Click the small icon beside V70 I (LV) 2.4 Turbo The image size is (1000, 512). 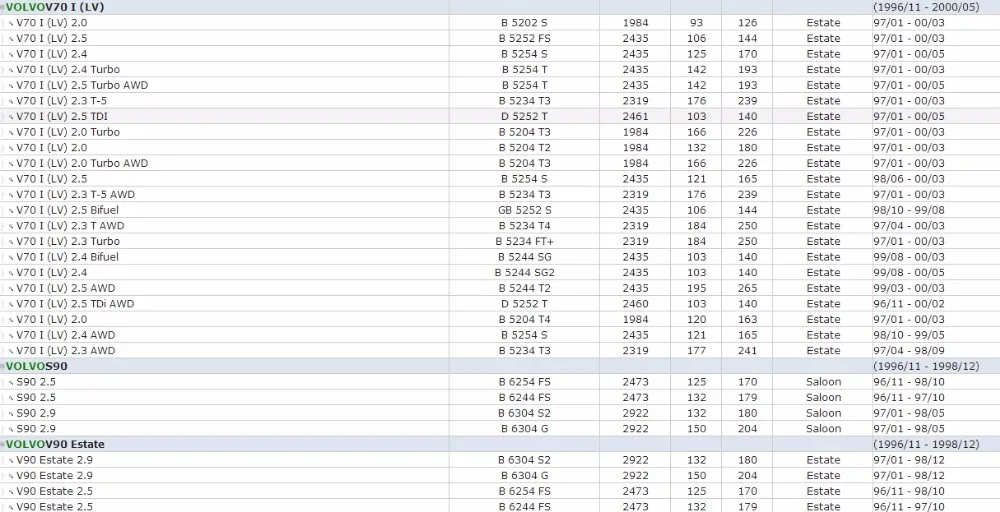click(11, 70)
